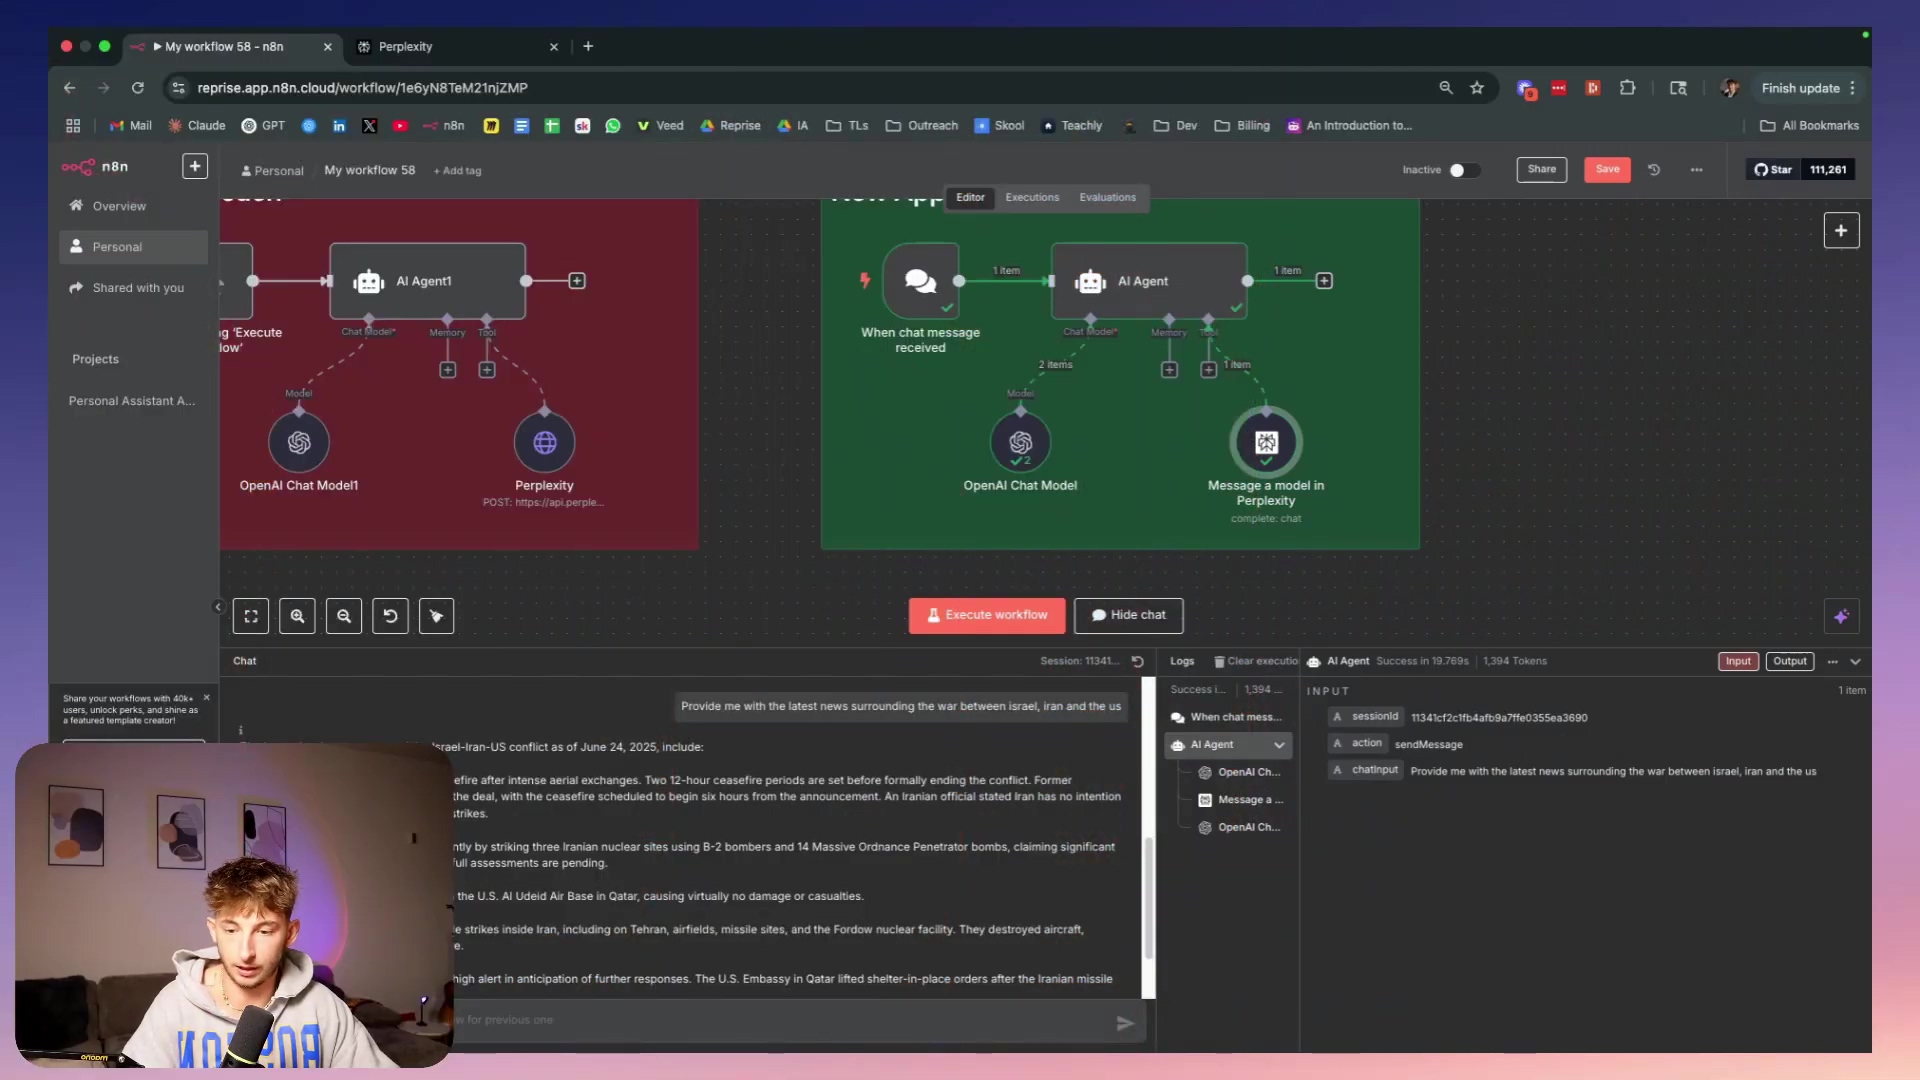This screenshot has width=1920, height=1080.
Task: Fit the canvas to view
Action: tap(251, 616)
